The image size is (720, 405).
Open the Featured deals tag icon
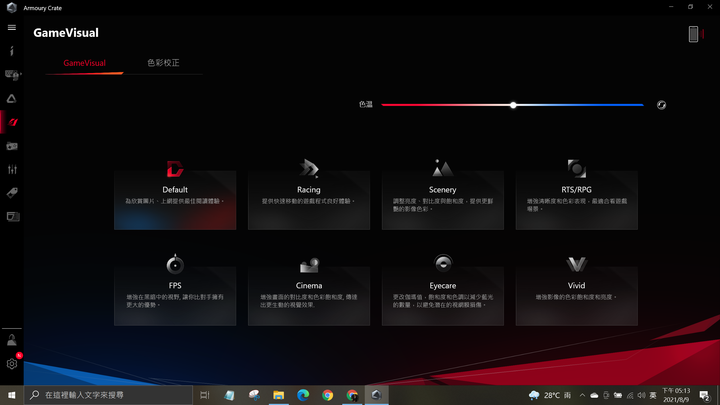pos(12,193)
